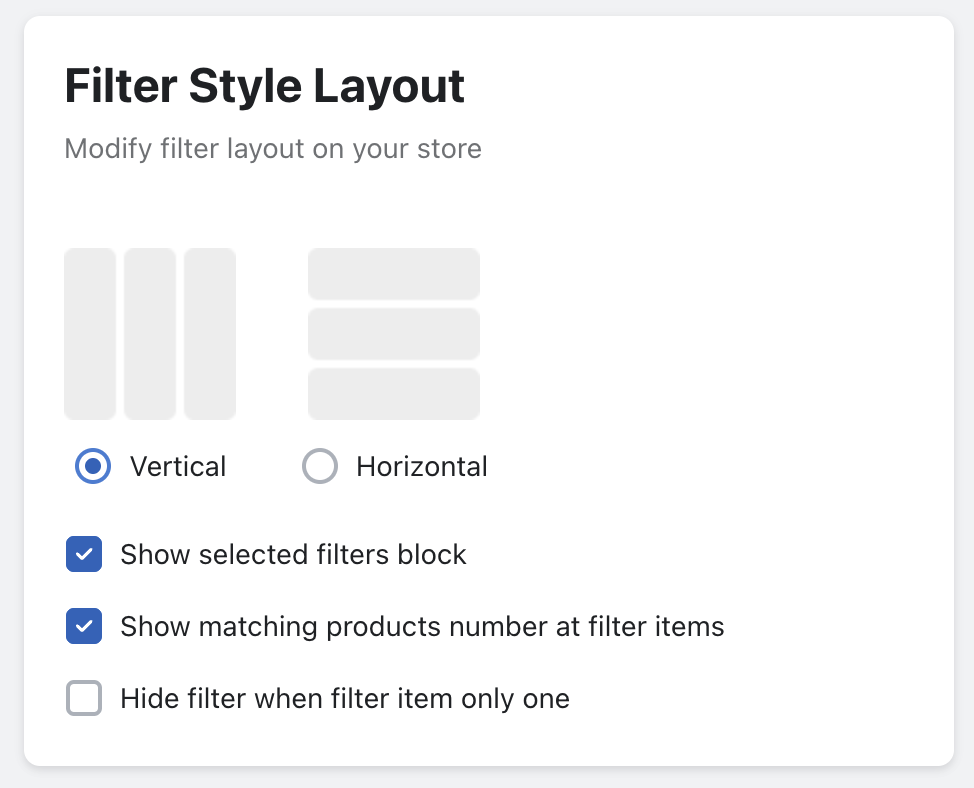Click the bottom bar of horizontal preview
This screenshot has width=974, height=788.
[x=394, y=394]
